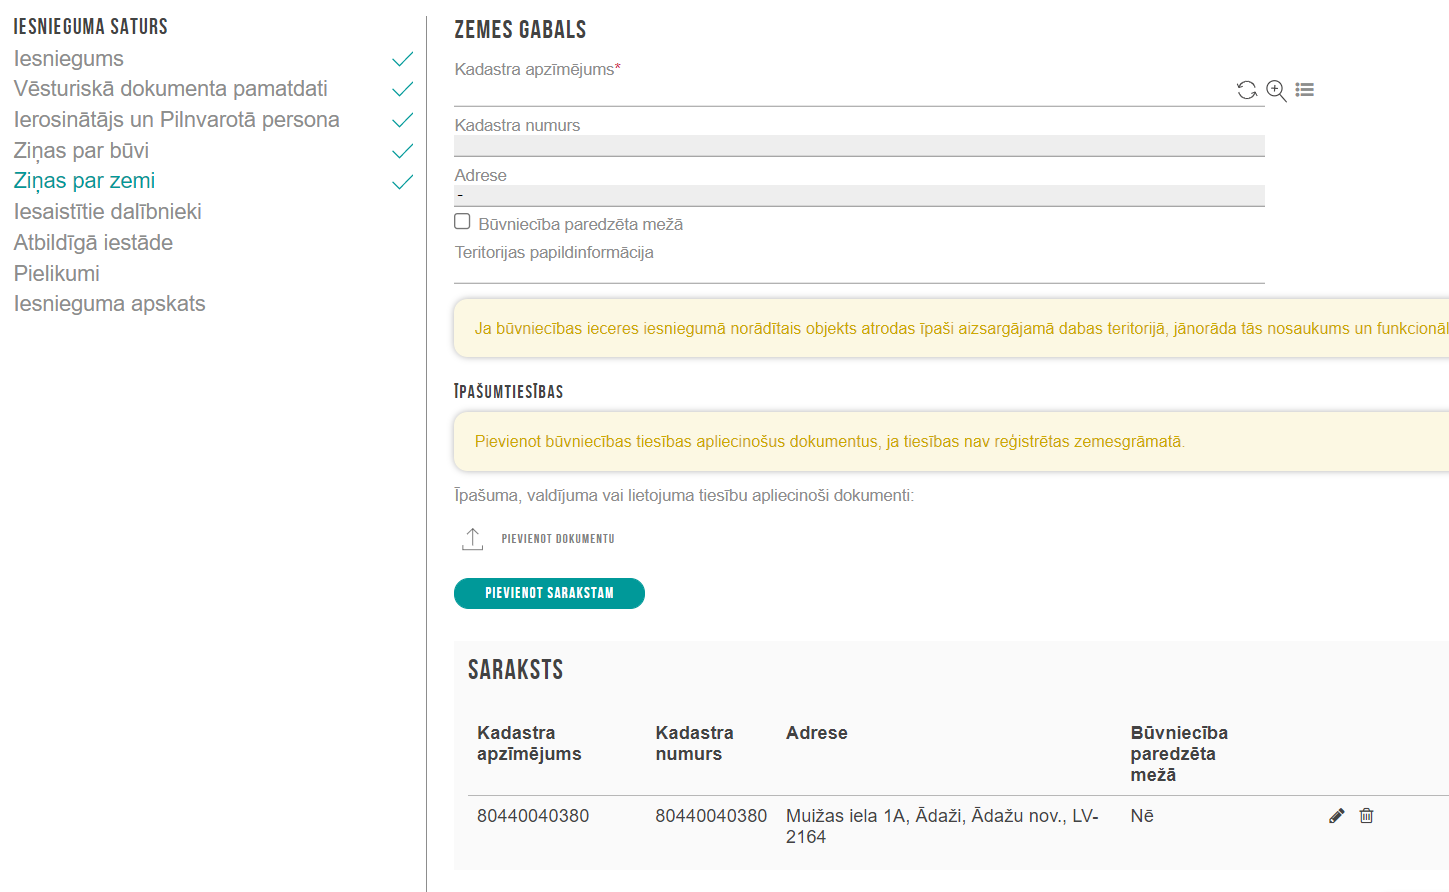
Task: Click the Adrese field
Action: (x=859, y=196)
